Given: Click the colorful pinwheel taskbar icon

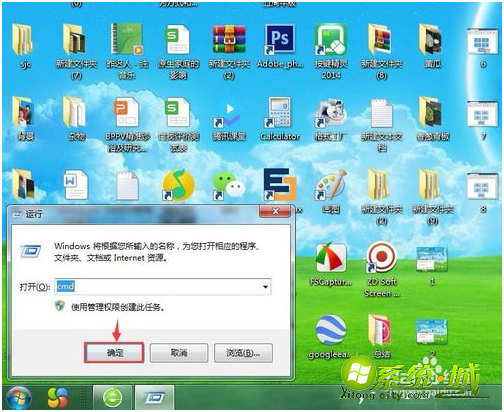Looking at the screenshot, I should [58, 397].
